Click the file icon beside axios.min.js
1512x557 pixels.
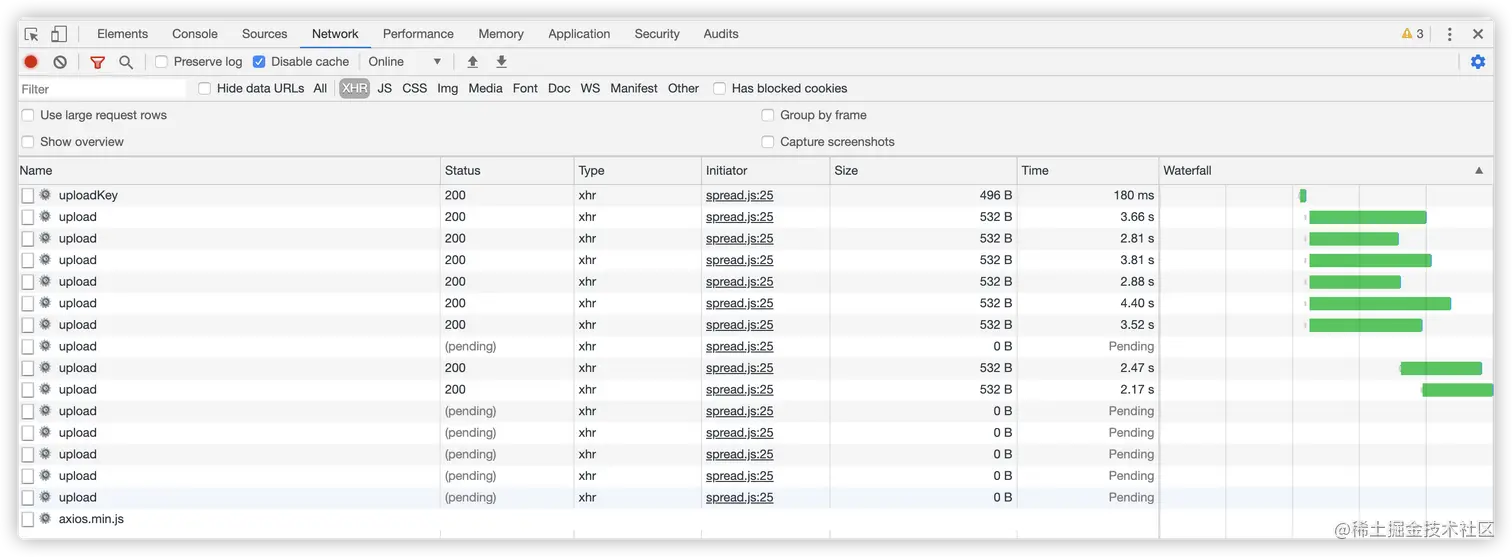tap(28, 519)
